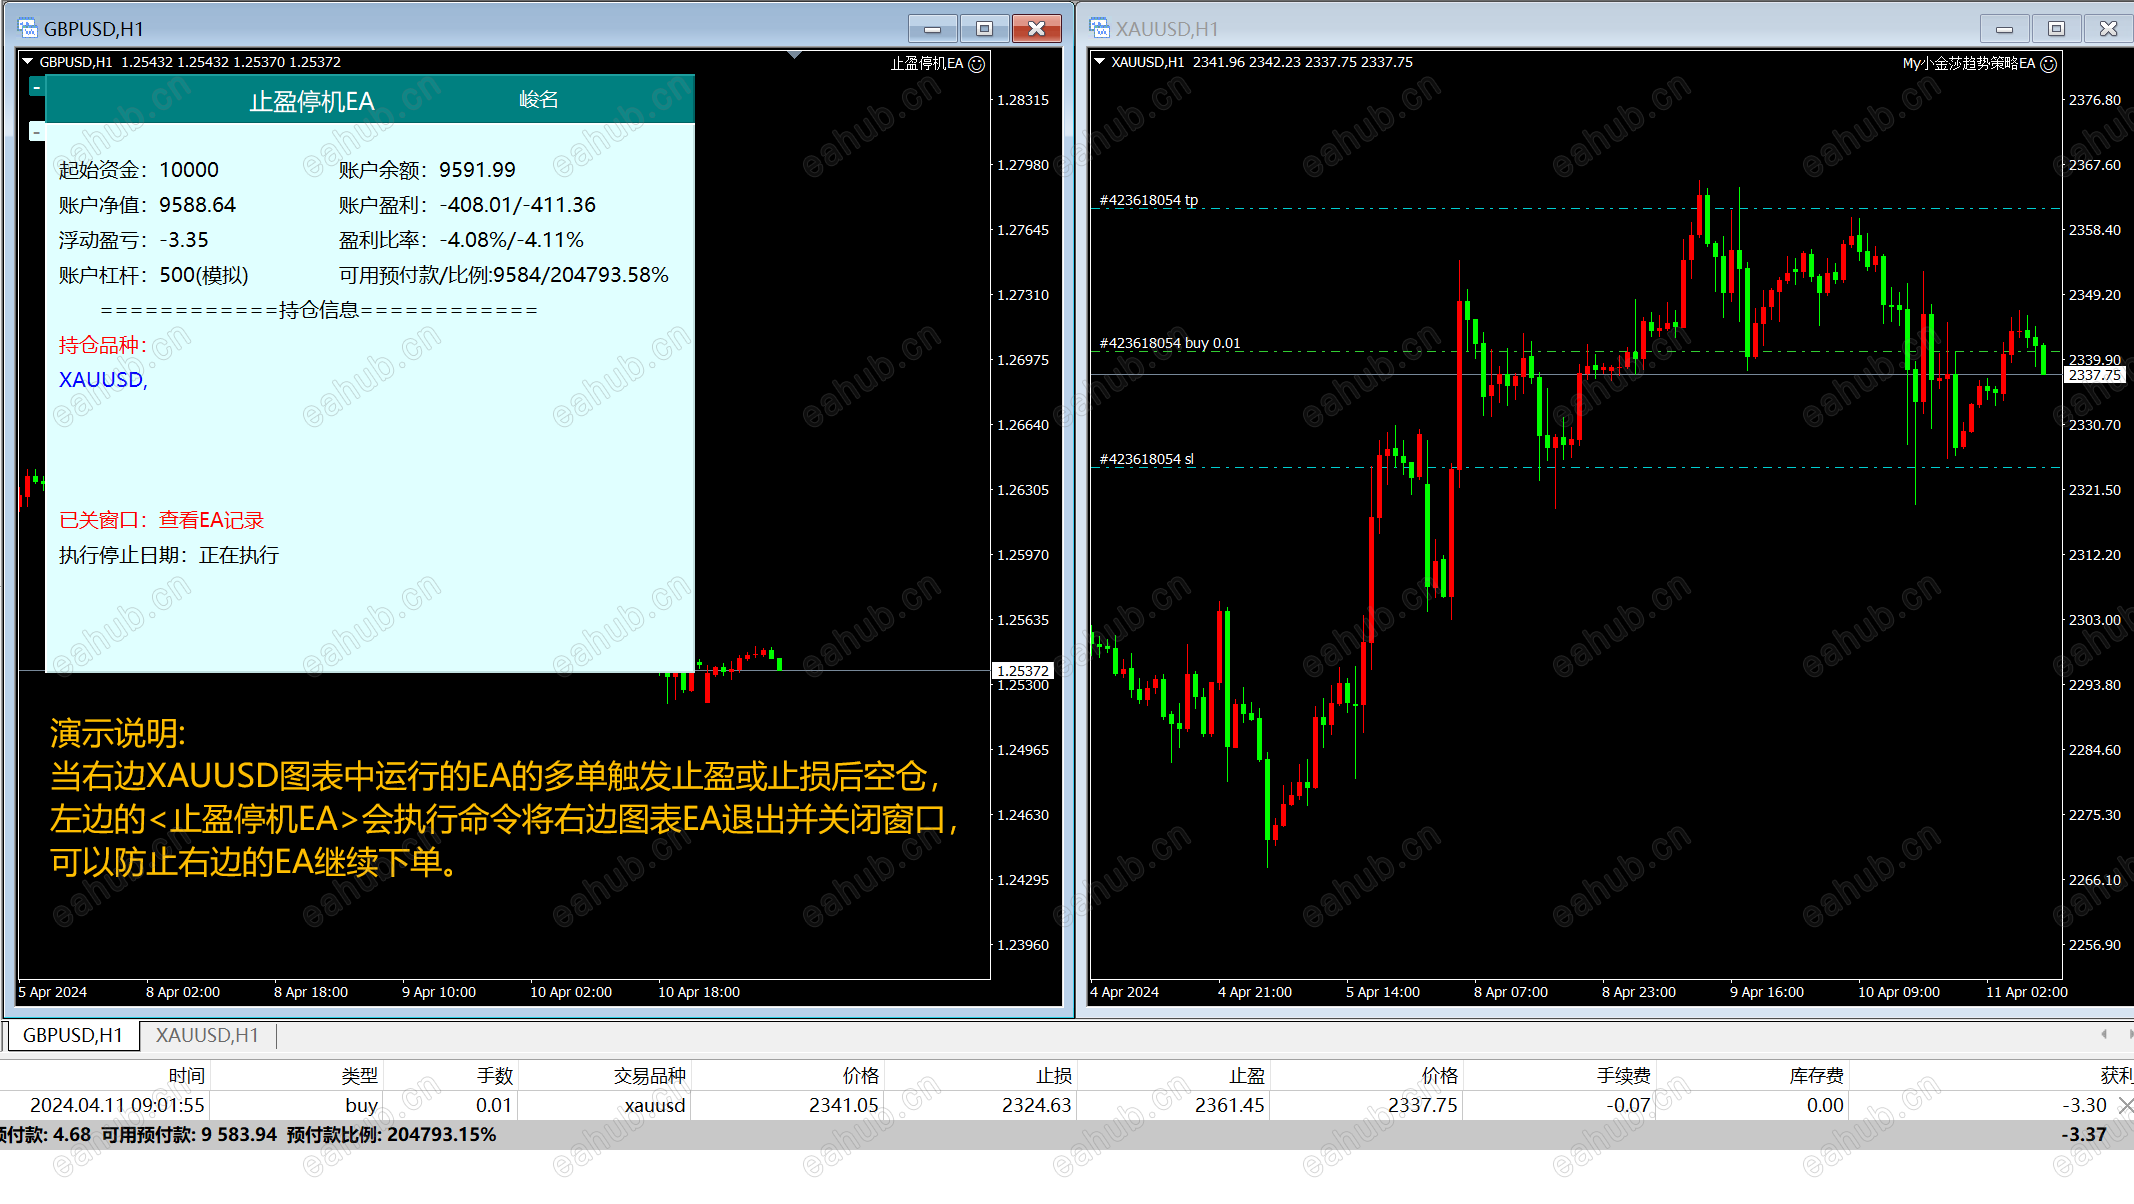Toggle the second minus button on EA panel
The width and height of the screenshot is (2134, 1204).
[x=37, y=131]
